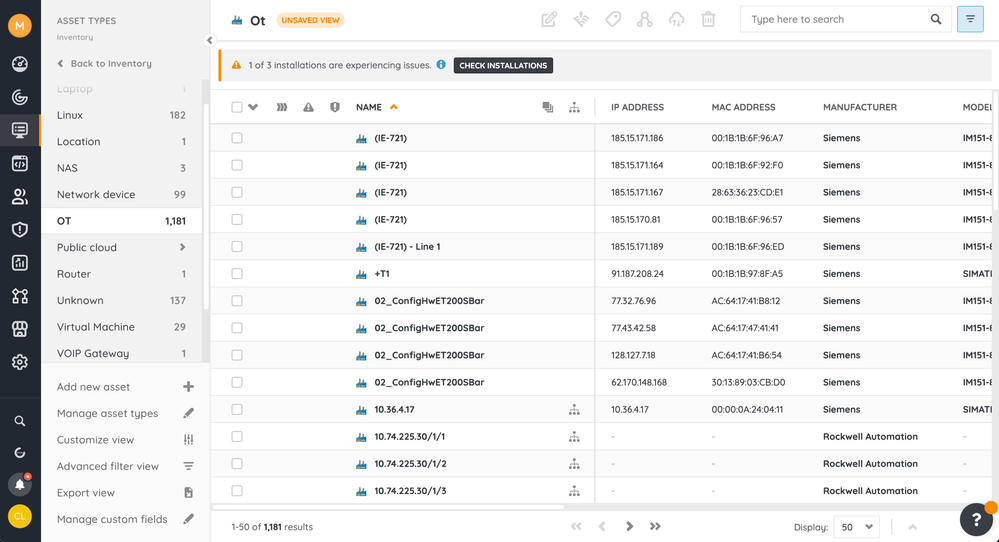The image size is (999, 542).
Task: Select Network device asset type
Action: [96, 194]
